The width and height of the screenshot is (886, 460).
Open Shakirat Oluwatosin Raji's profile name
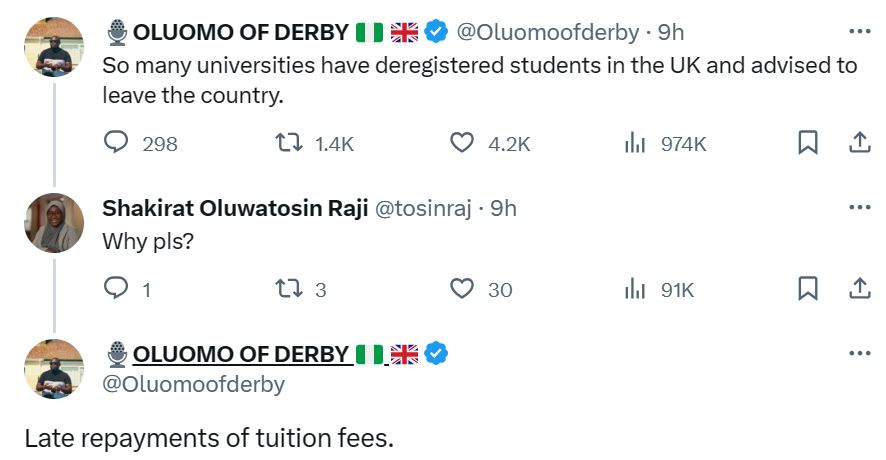click(234, 208)
